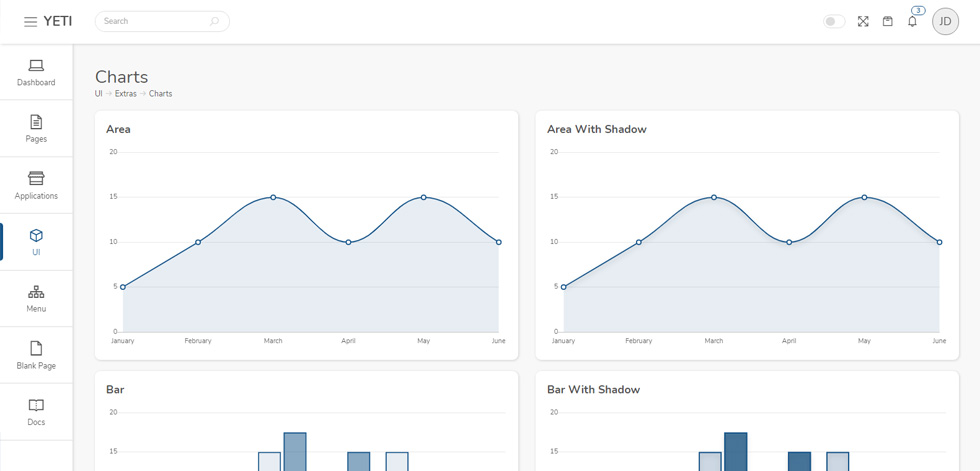Screen dimensions: 980x471
Task: Click the Applications store icon
Action: click(x=36, y=178)
